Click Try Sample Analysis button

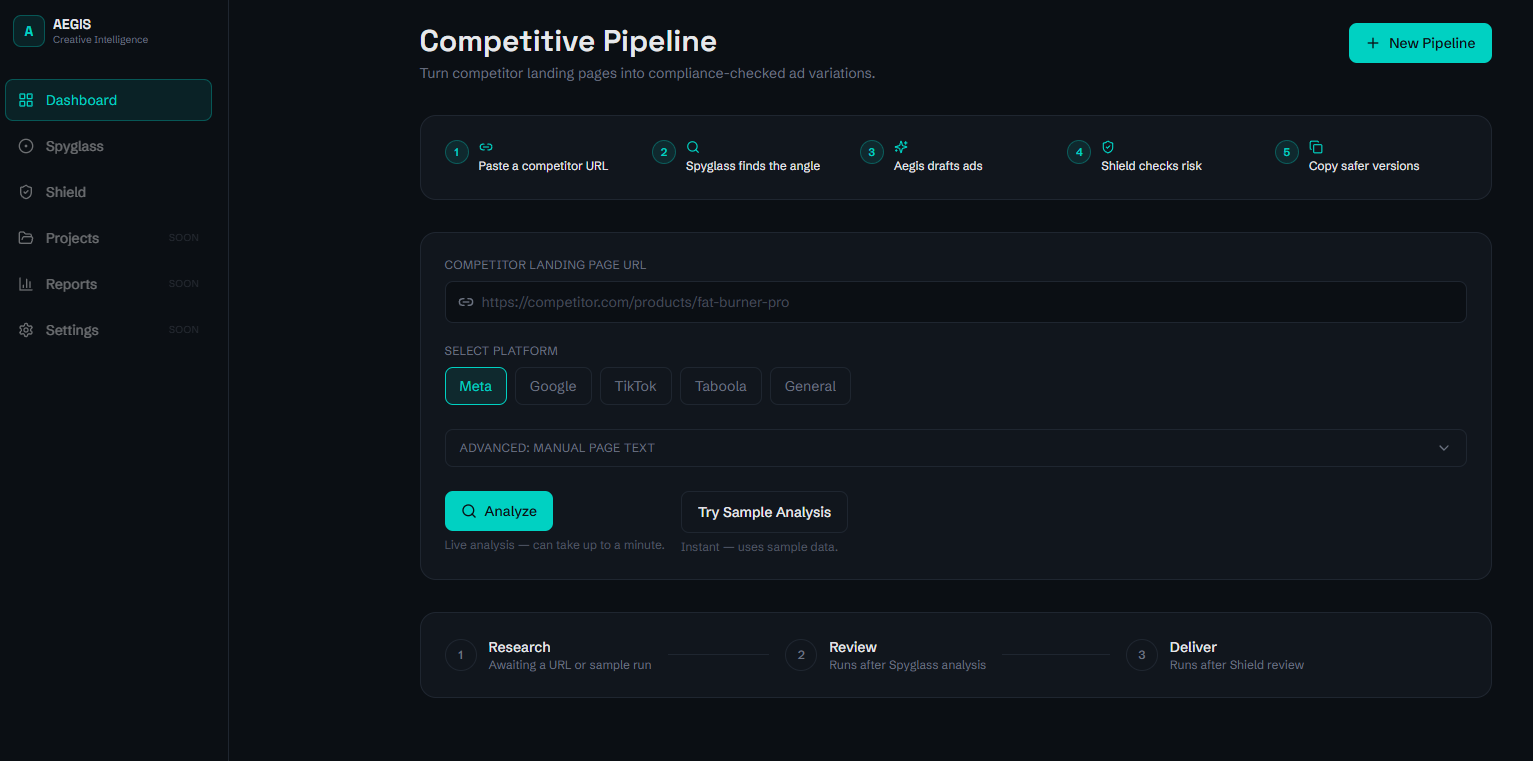pos(764,512)
